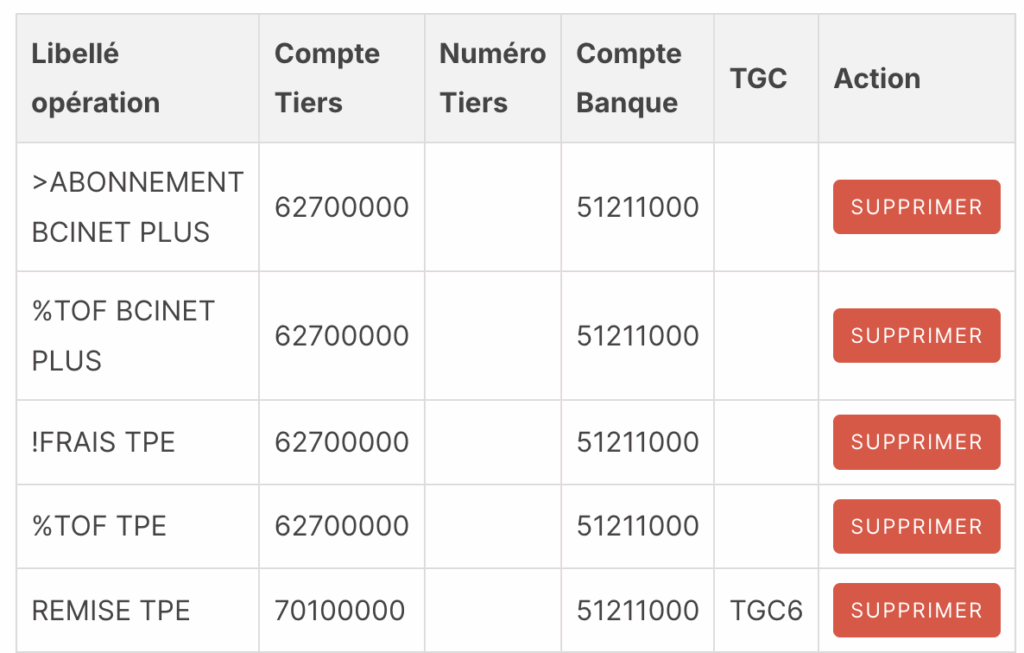Click the TGC6 value cell

point(766,610)
